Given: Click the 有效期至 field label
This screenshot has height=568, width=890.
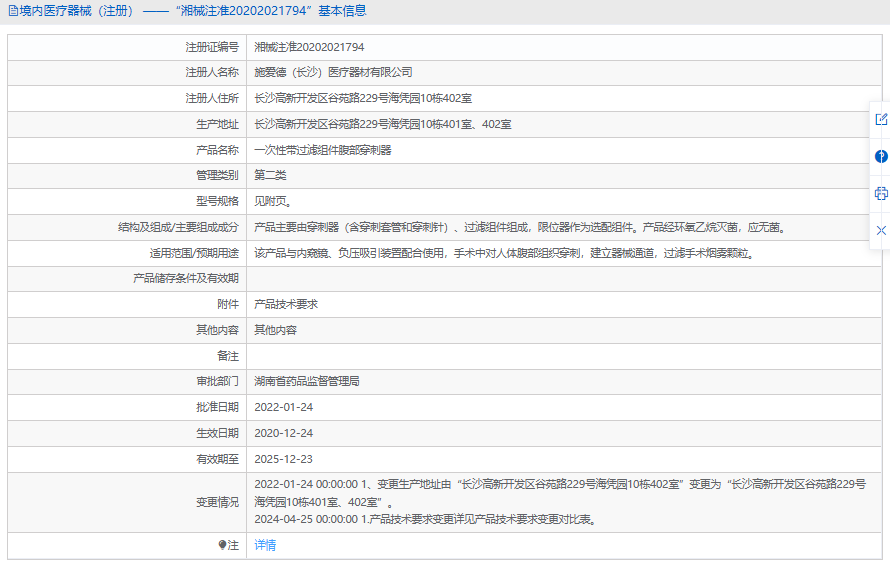Looking at the screenshot, I should tap(217, 459).
